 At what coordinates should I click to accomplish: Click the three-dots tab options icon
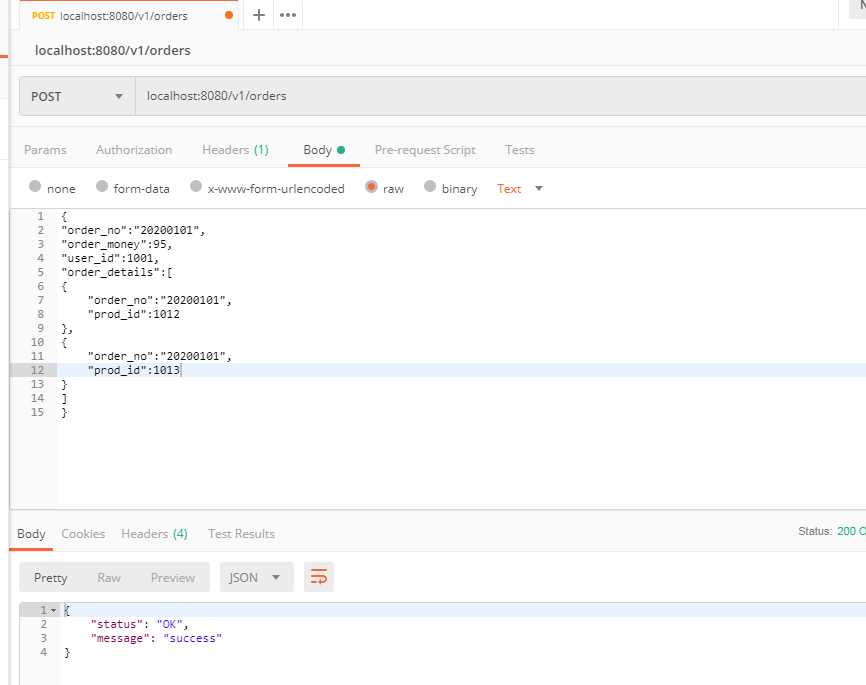(288, 15)
